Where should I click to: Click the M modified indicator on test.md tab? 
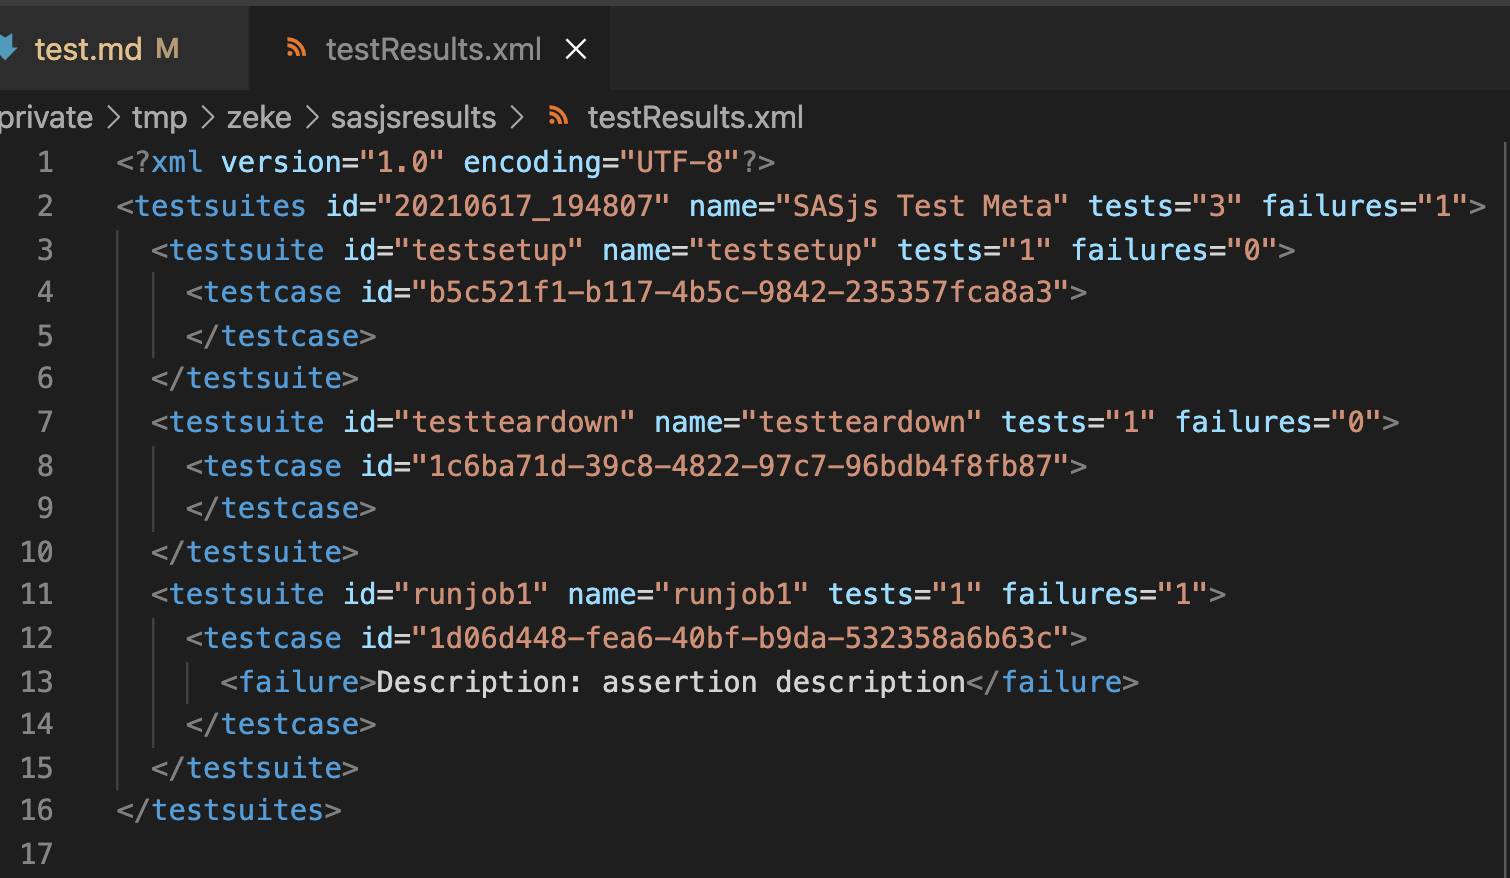167,48
